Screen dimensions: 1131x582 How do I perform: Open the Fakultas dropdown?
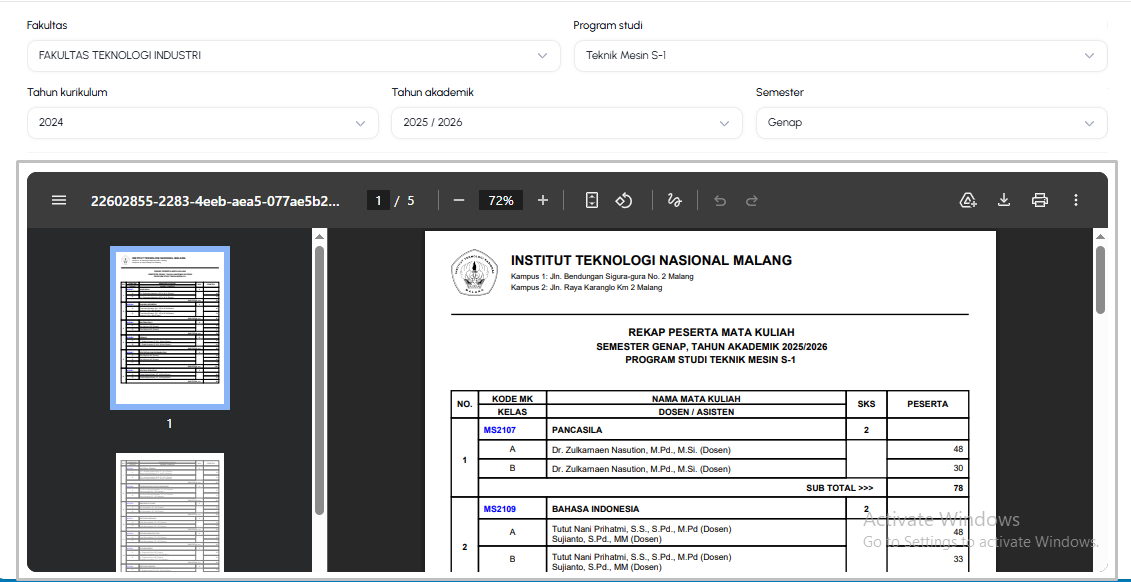tap(294, 56)
